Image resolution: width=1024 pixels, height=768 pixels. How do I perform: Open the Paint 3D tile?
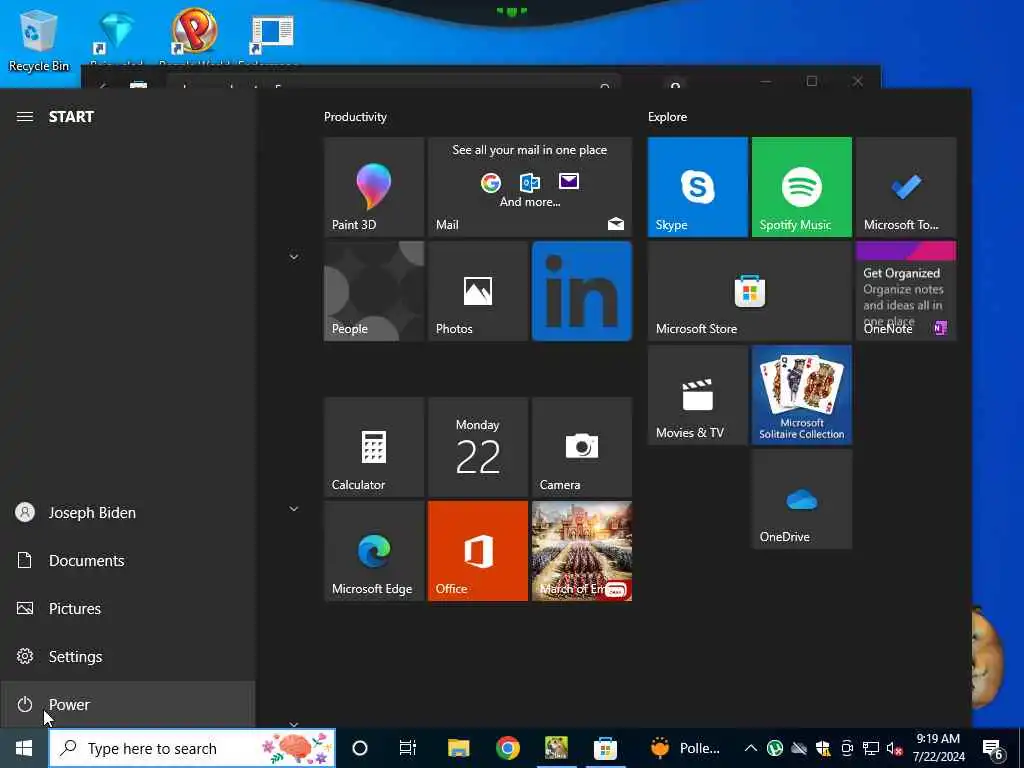coord(374,187)
